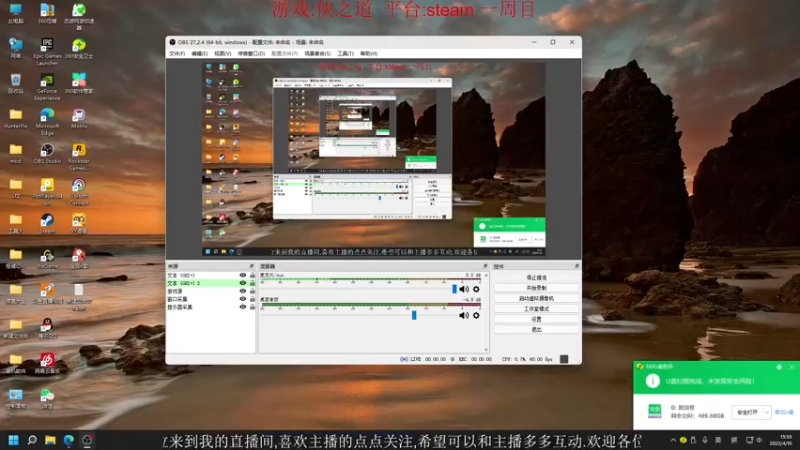Open 此电脑 desktop icon
Viewport: 800px width, 450px height.
point(16,14)
